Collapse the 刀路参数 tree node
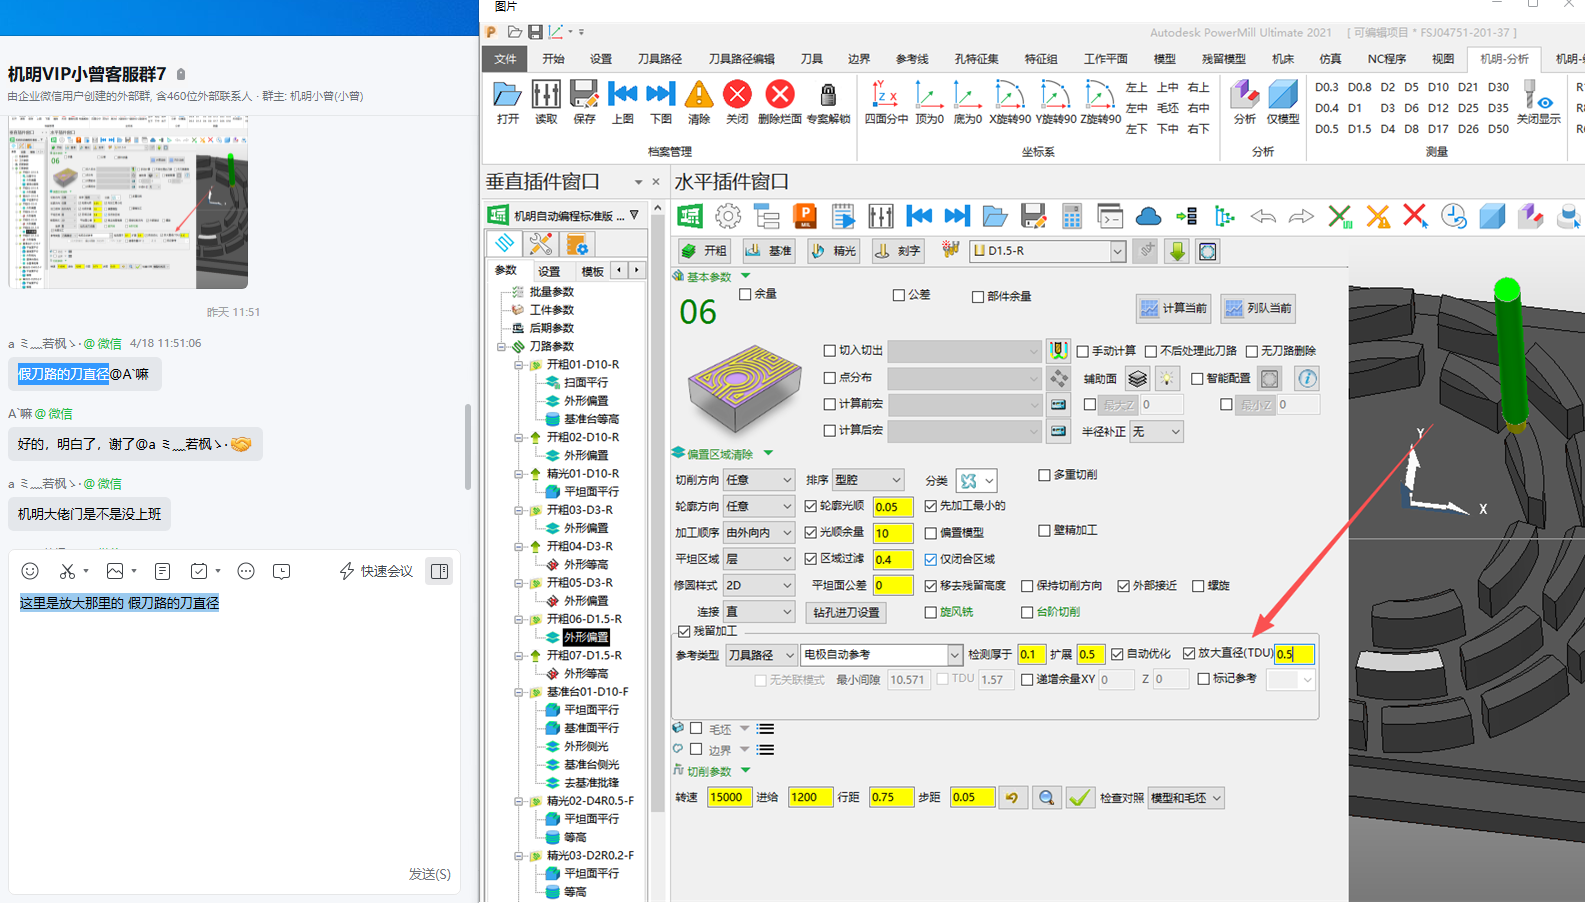1585x903 pixels. (x=502, y=347)
